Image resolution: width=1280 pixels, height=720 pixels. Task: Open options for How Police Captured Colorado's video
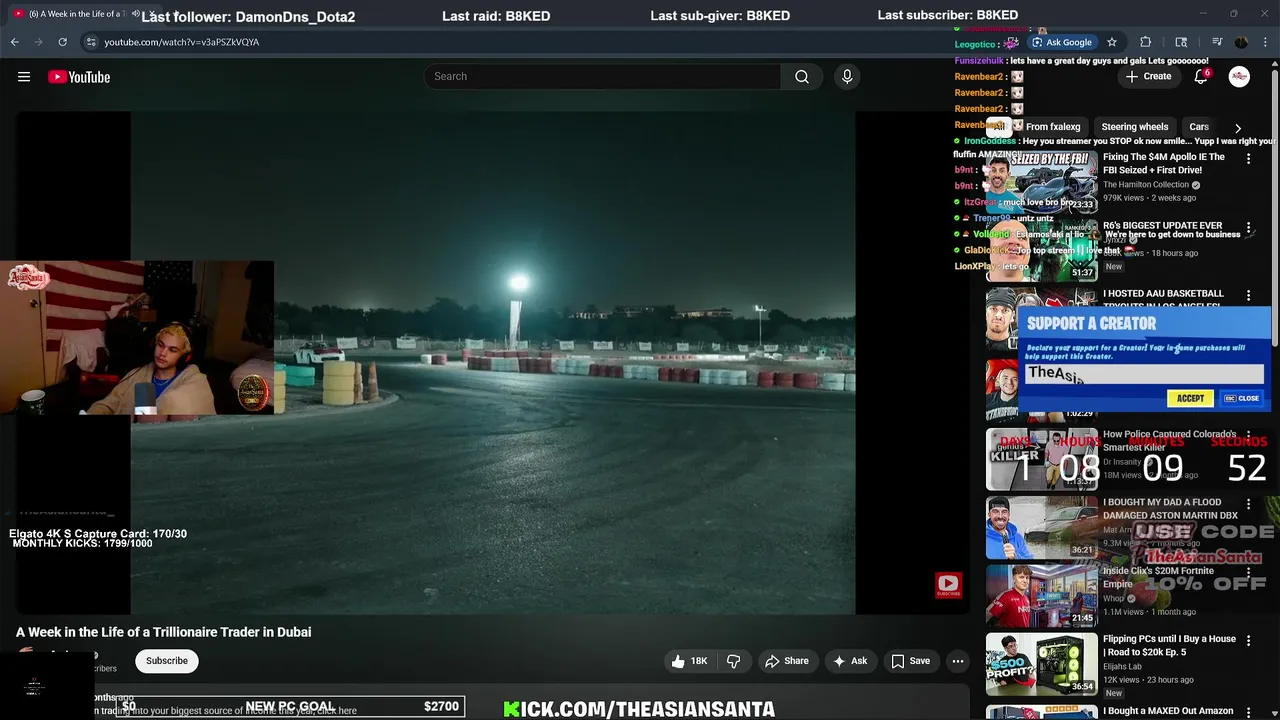tap(1248, 437)
